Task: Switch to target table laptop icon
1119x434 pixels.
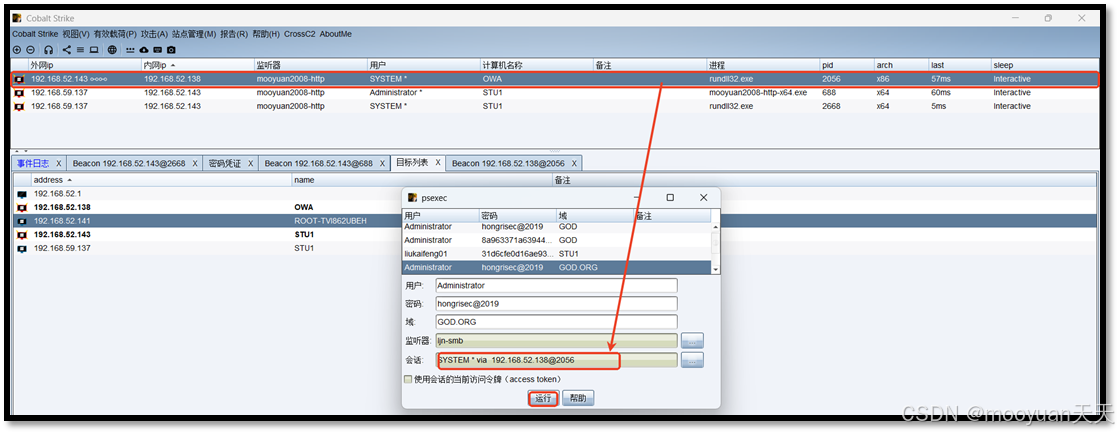Action: tap(93, 50)
